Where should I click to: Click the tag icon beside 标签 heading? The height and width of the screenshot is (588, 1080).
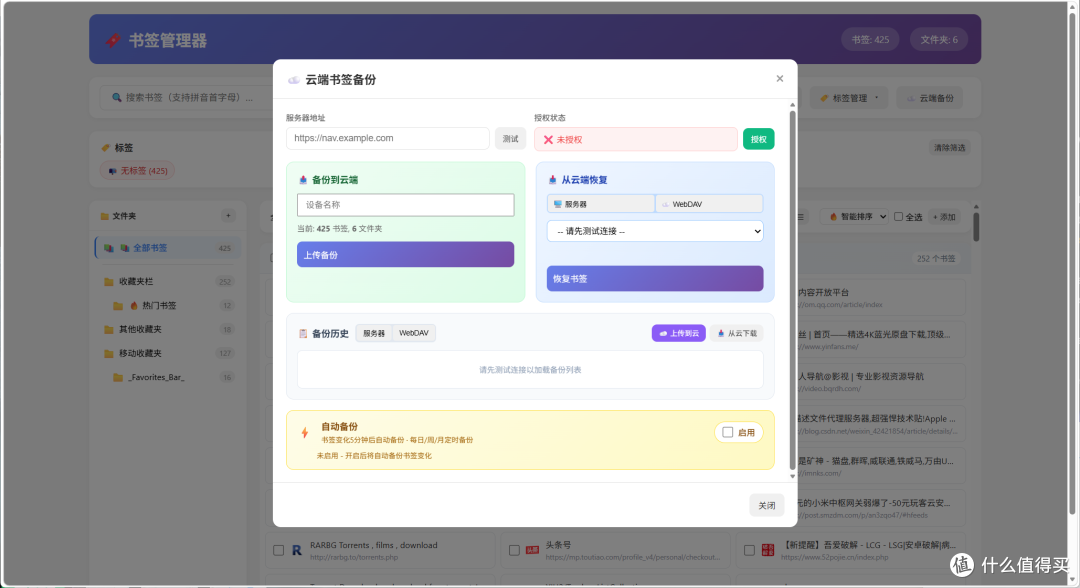105,147
